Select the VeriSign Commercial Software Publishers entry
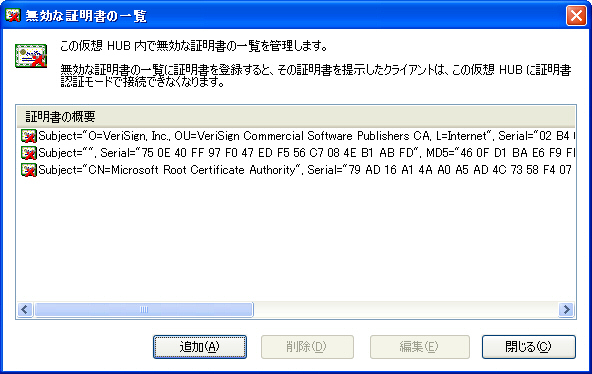Viewport: 592px width, 374px height. pyautogui.click(x=298, y=136)
